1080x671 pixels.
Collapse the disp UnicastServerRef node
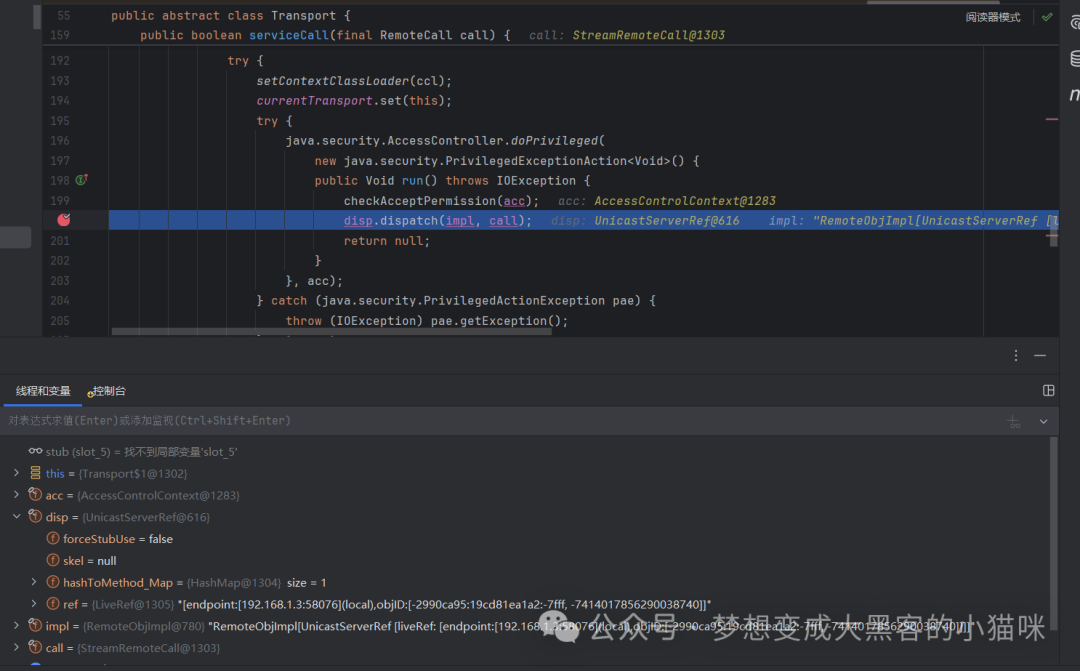17,516
